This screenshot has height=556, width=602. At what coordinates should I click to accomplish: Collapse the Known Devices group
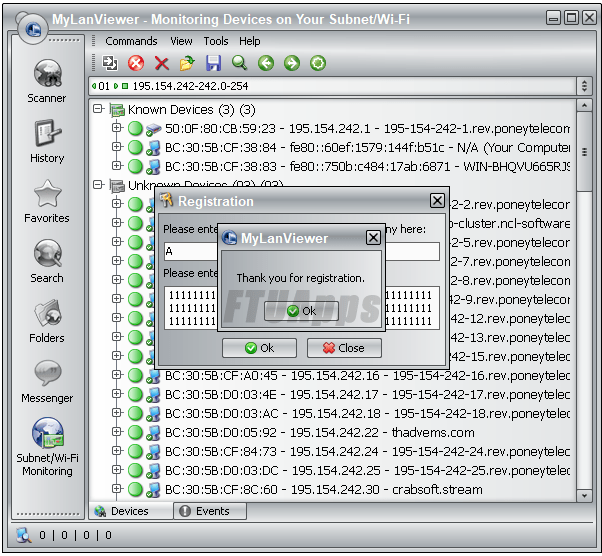coord(98,109)
